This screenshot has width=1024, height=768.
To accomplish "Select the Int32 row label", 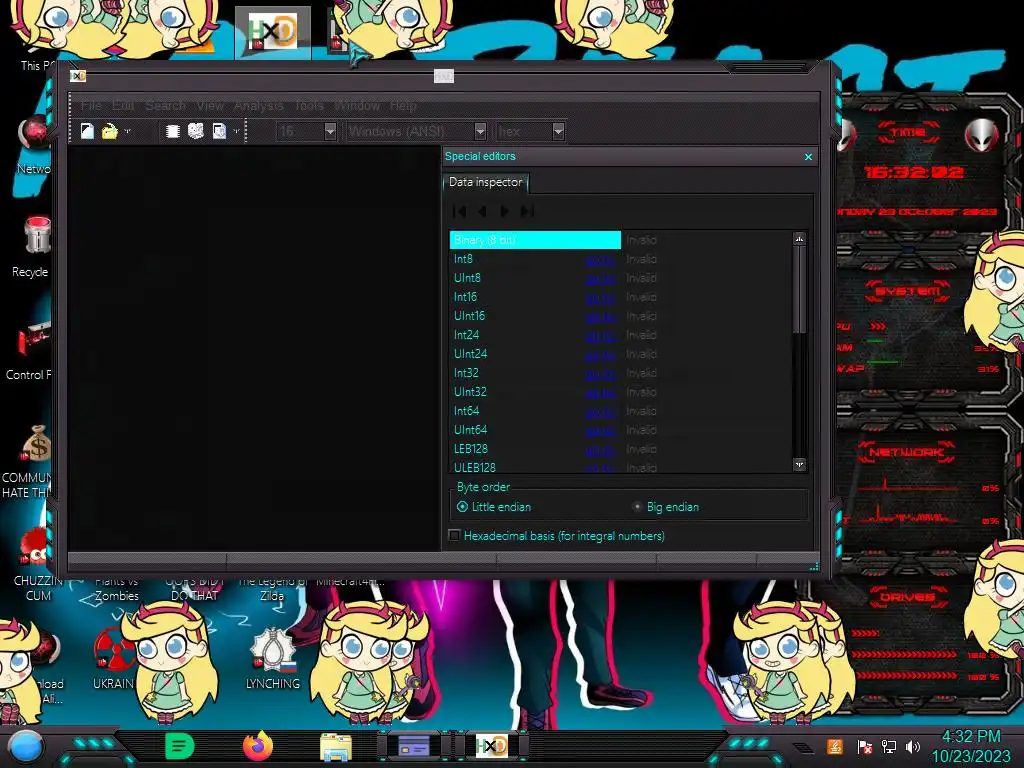I will click(x=466, y=373).
